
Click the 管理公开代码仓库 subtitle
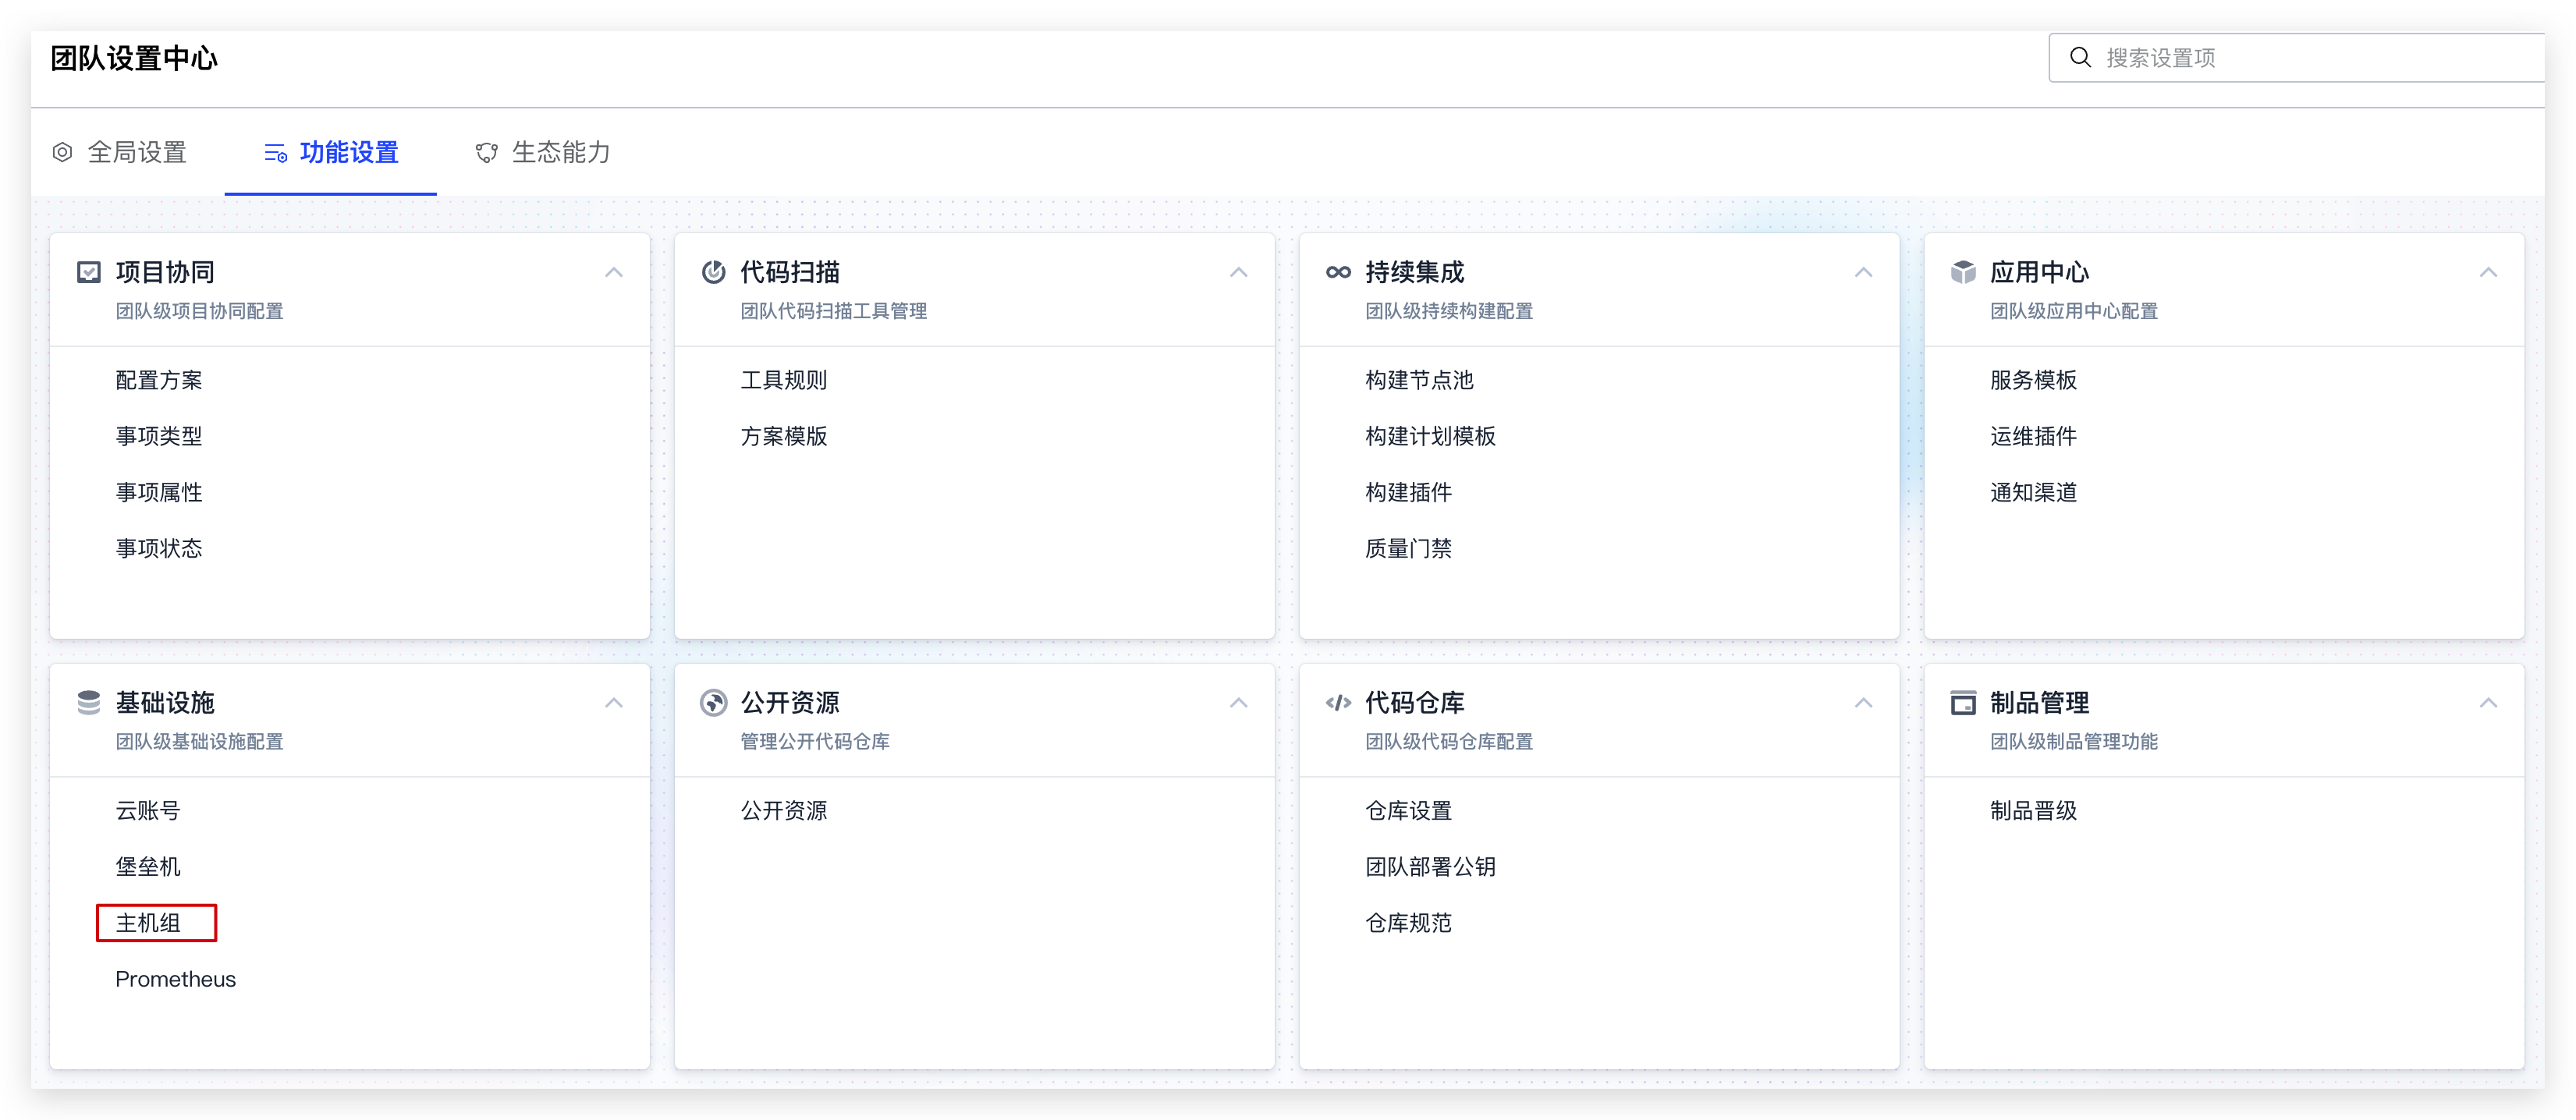click(x=815, y=741)
